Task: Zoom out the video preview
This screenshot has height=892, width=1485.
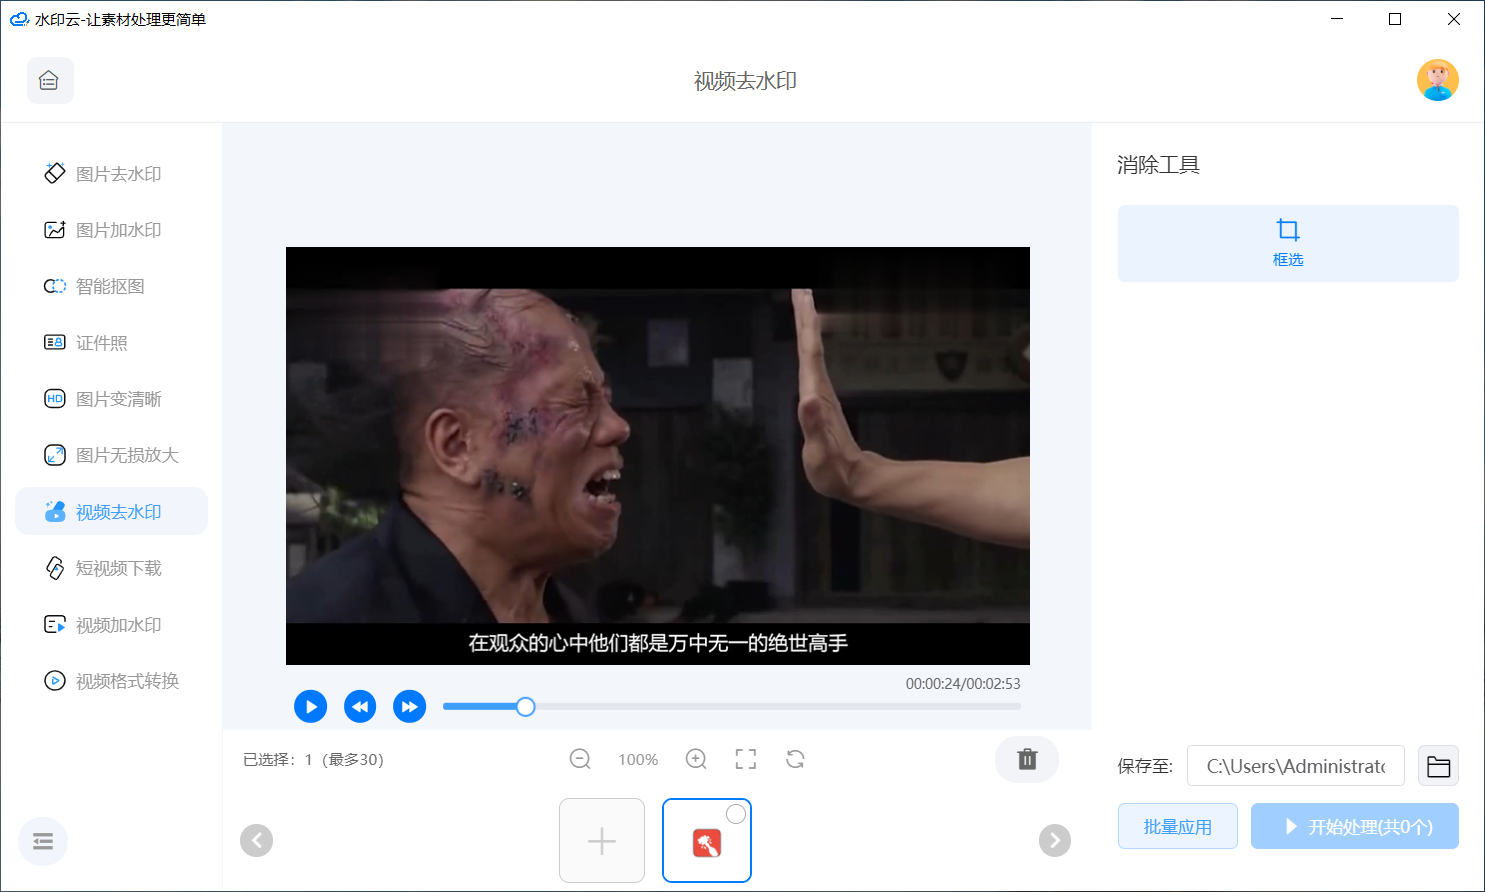Action: [580, 759]
